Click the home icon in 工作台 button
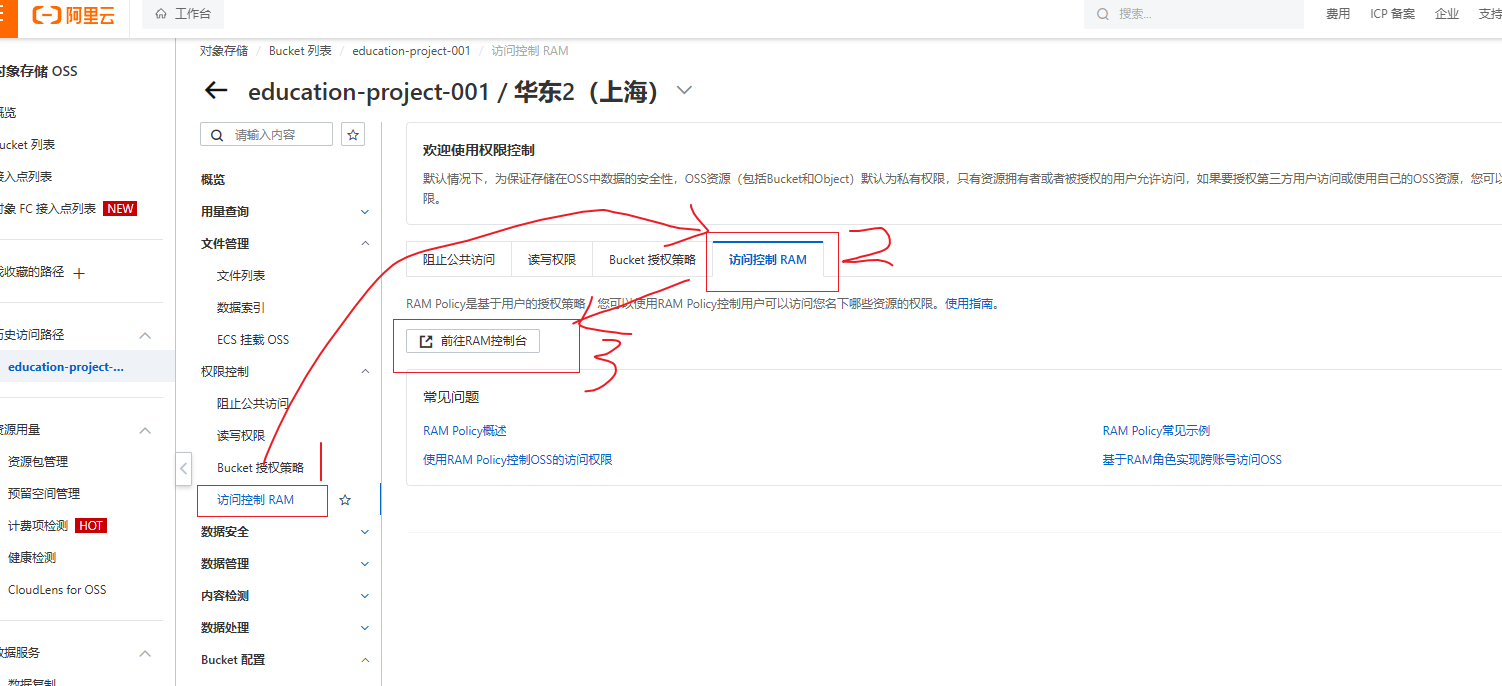The image size is (1502, 686). pyautogui.click(x=161, y=14)
